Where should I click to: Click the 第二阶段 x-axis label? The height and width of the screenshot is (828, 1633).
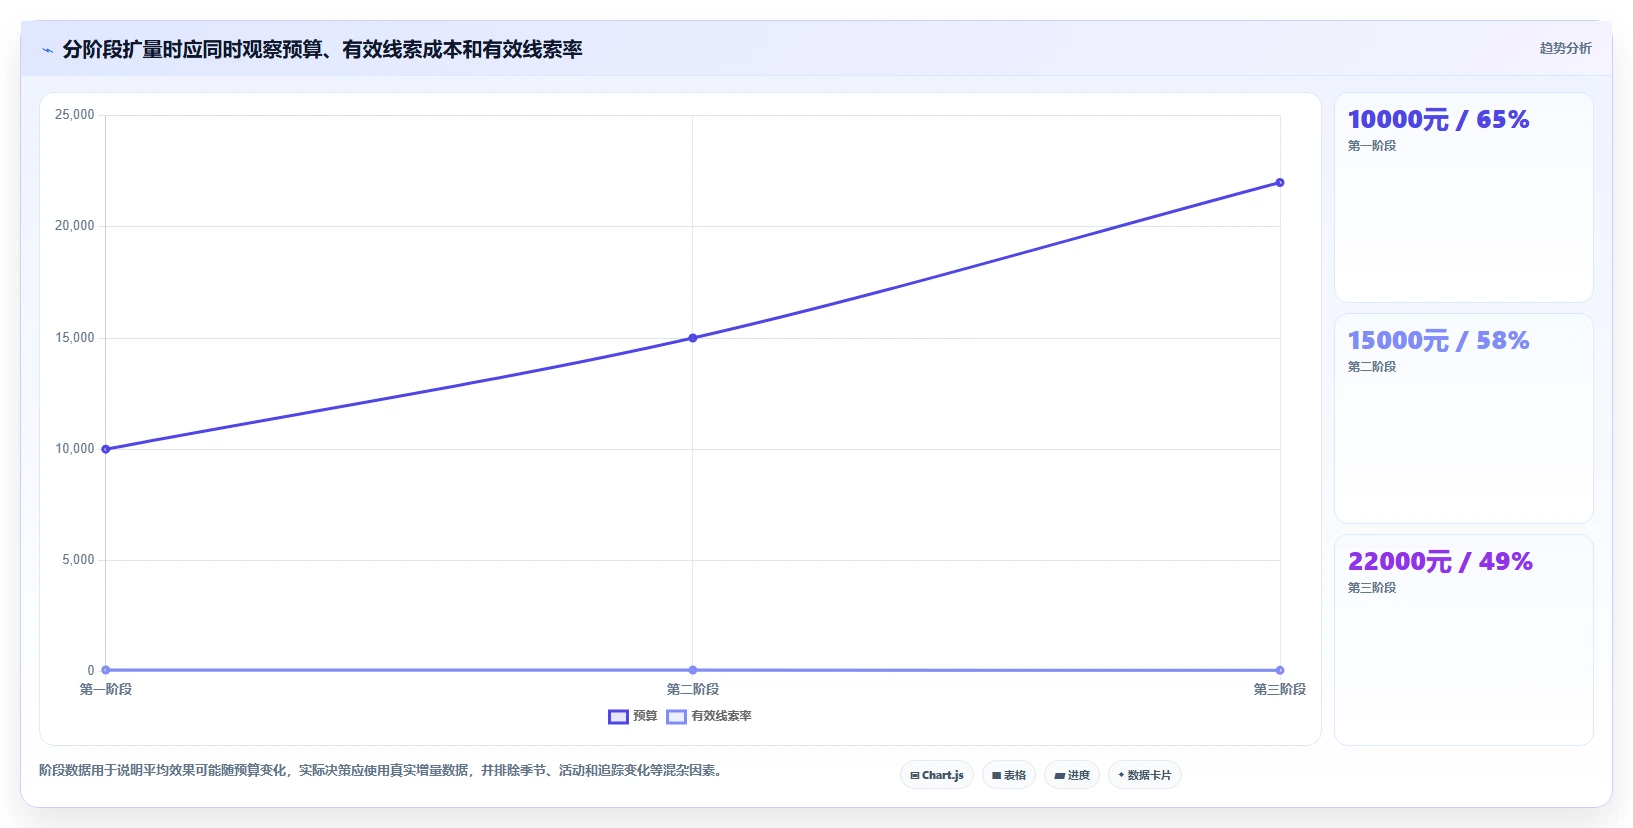click(x=693, y=689)
